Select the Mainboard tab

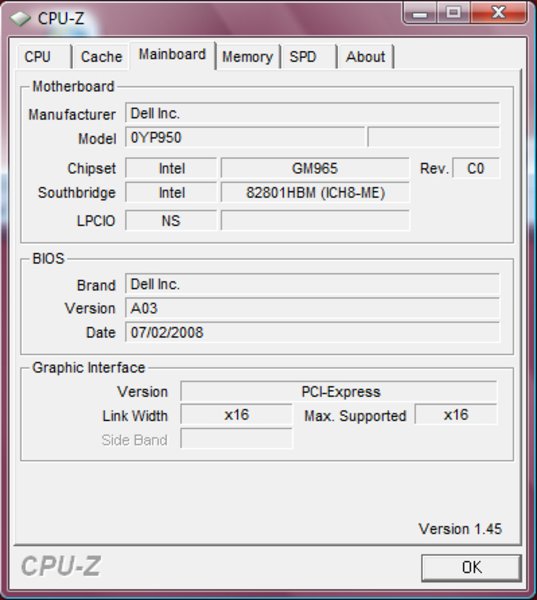[173, 55]
